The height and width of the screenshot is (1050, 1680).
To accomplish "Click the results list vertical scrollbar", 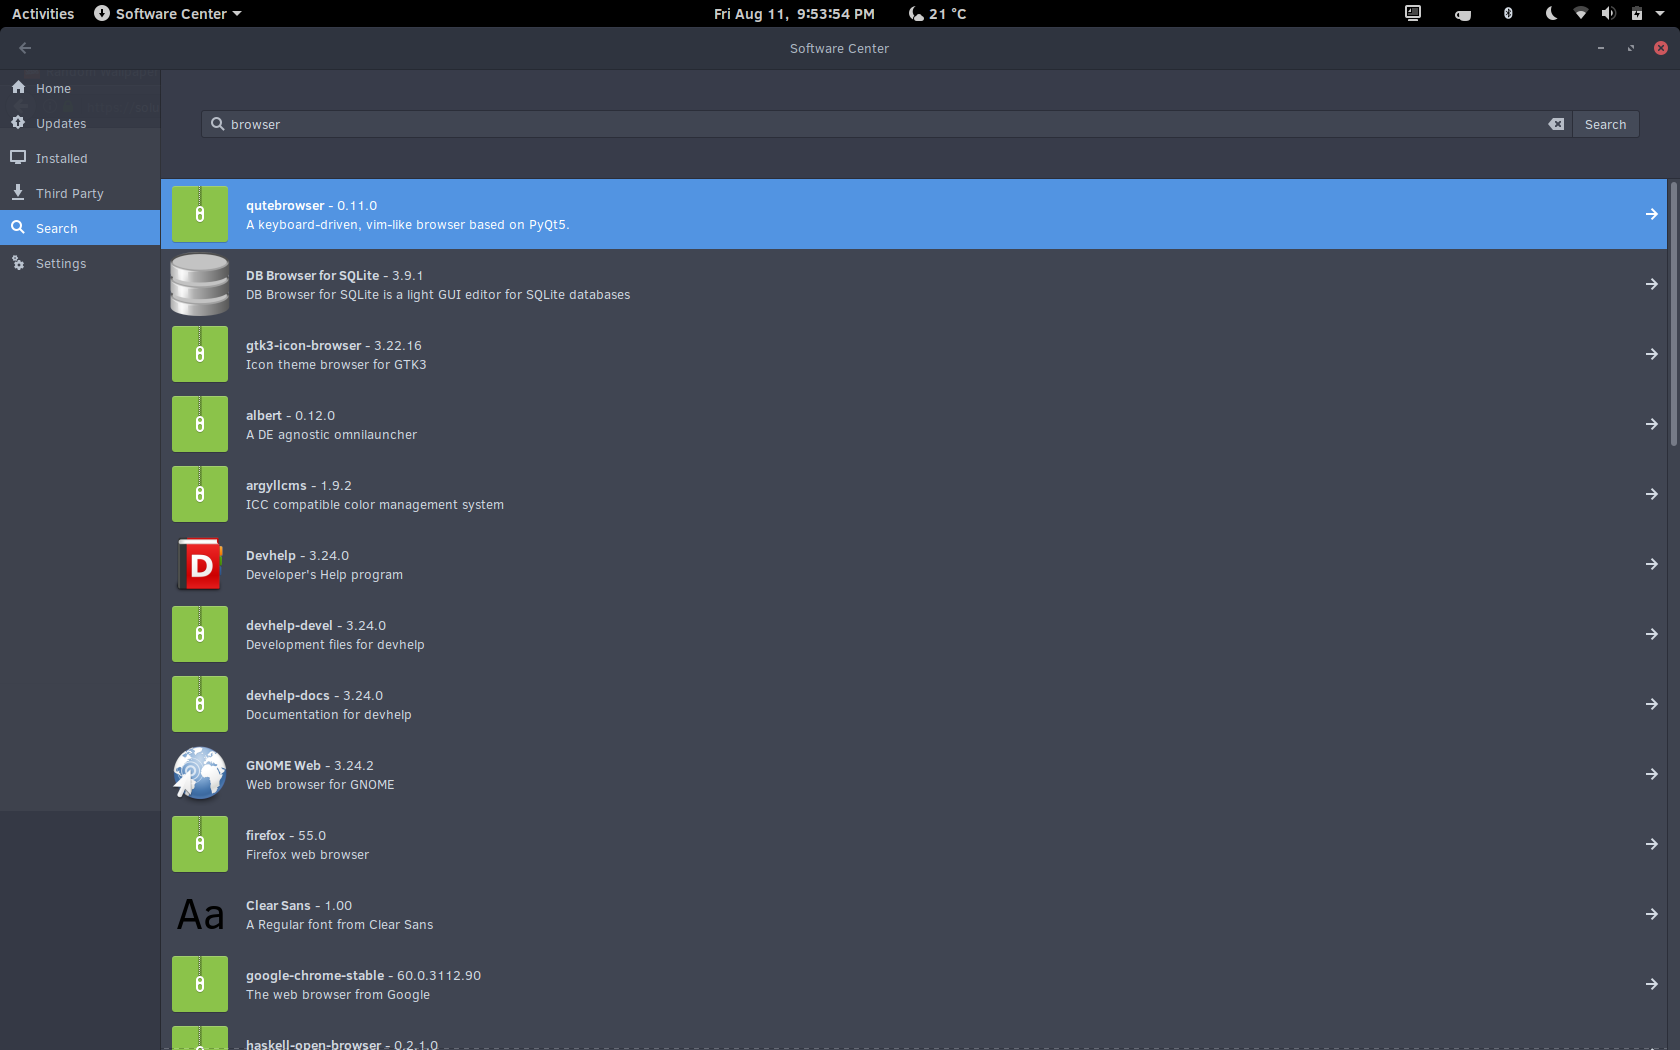I will tap(1673, 312).
